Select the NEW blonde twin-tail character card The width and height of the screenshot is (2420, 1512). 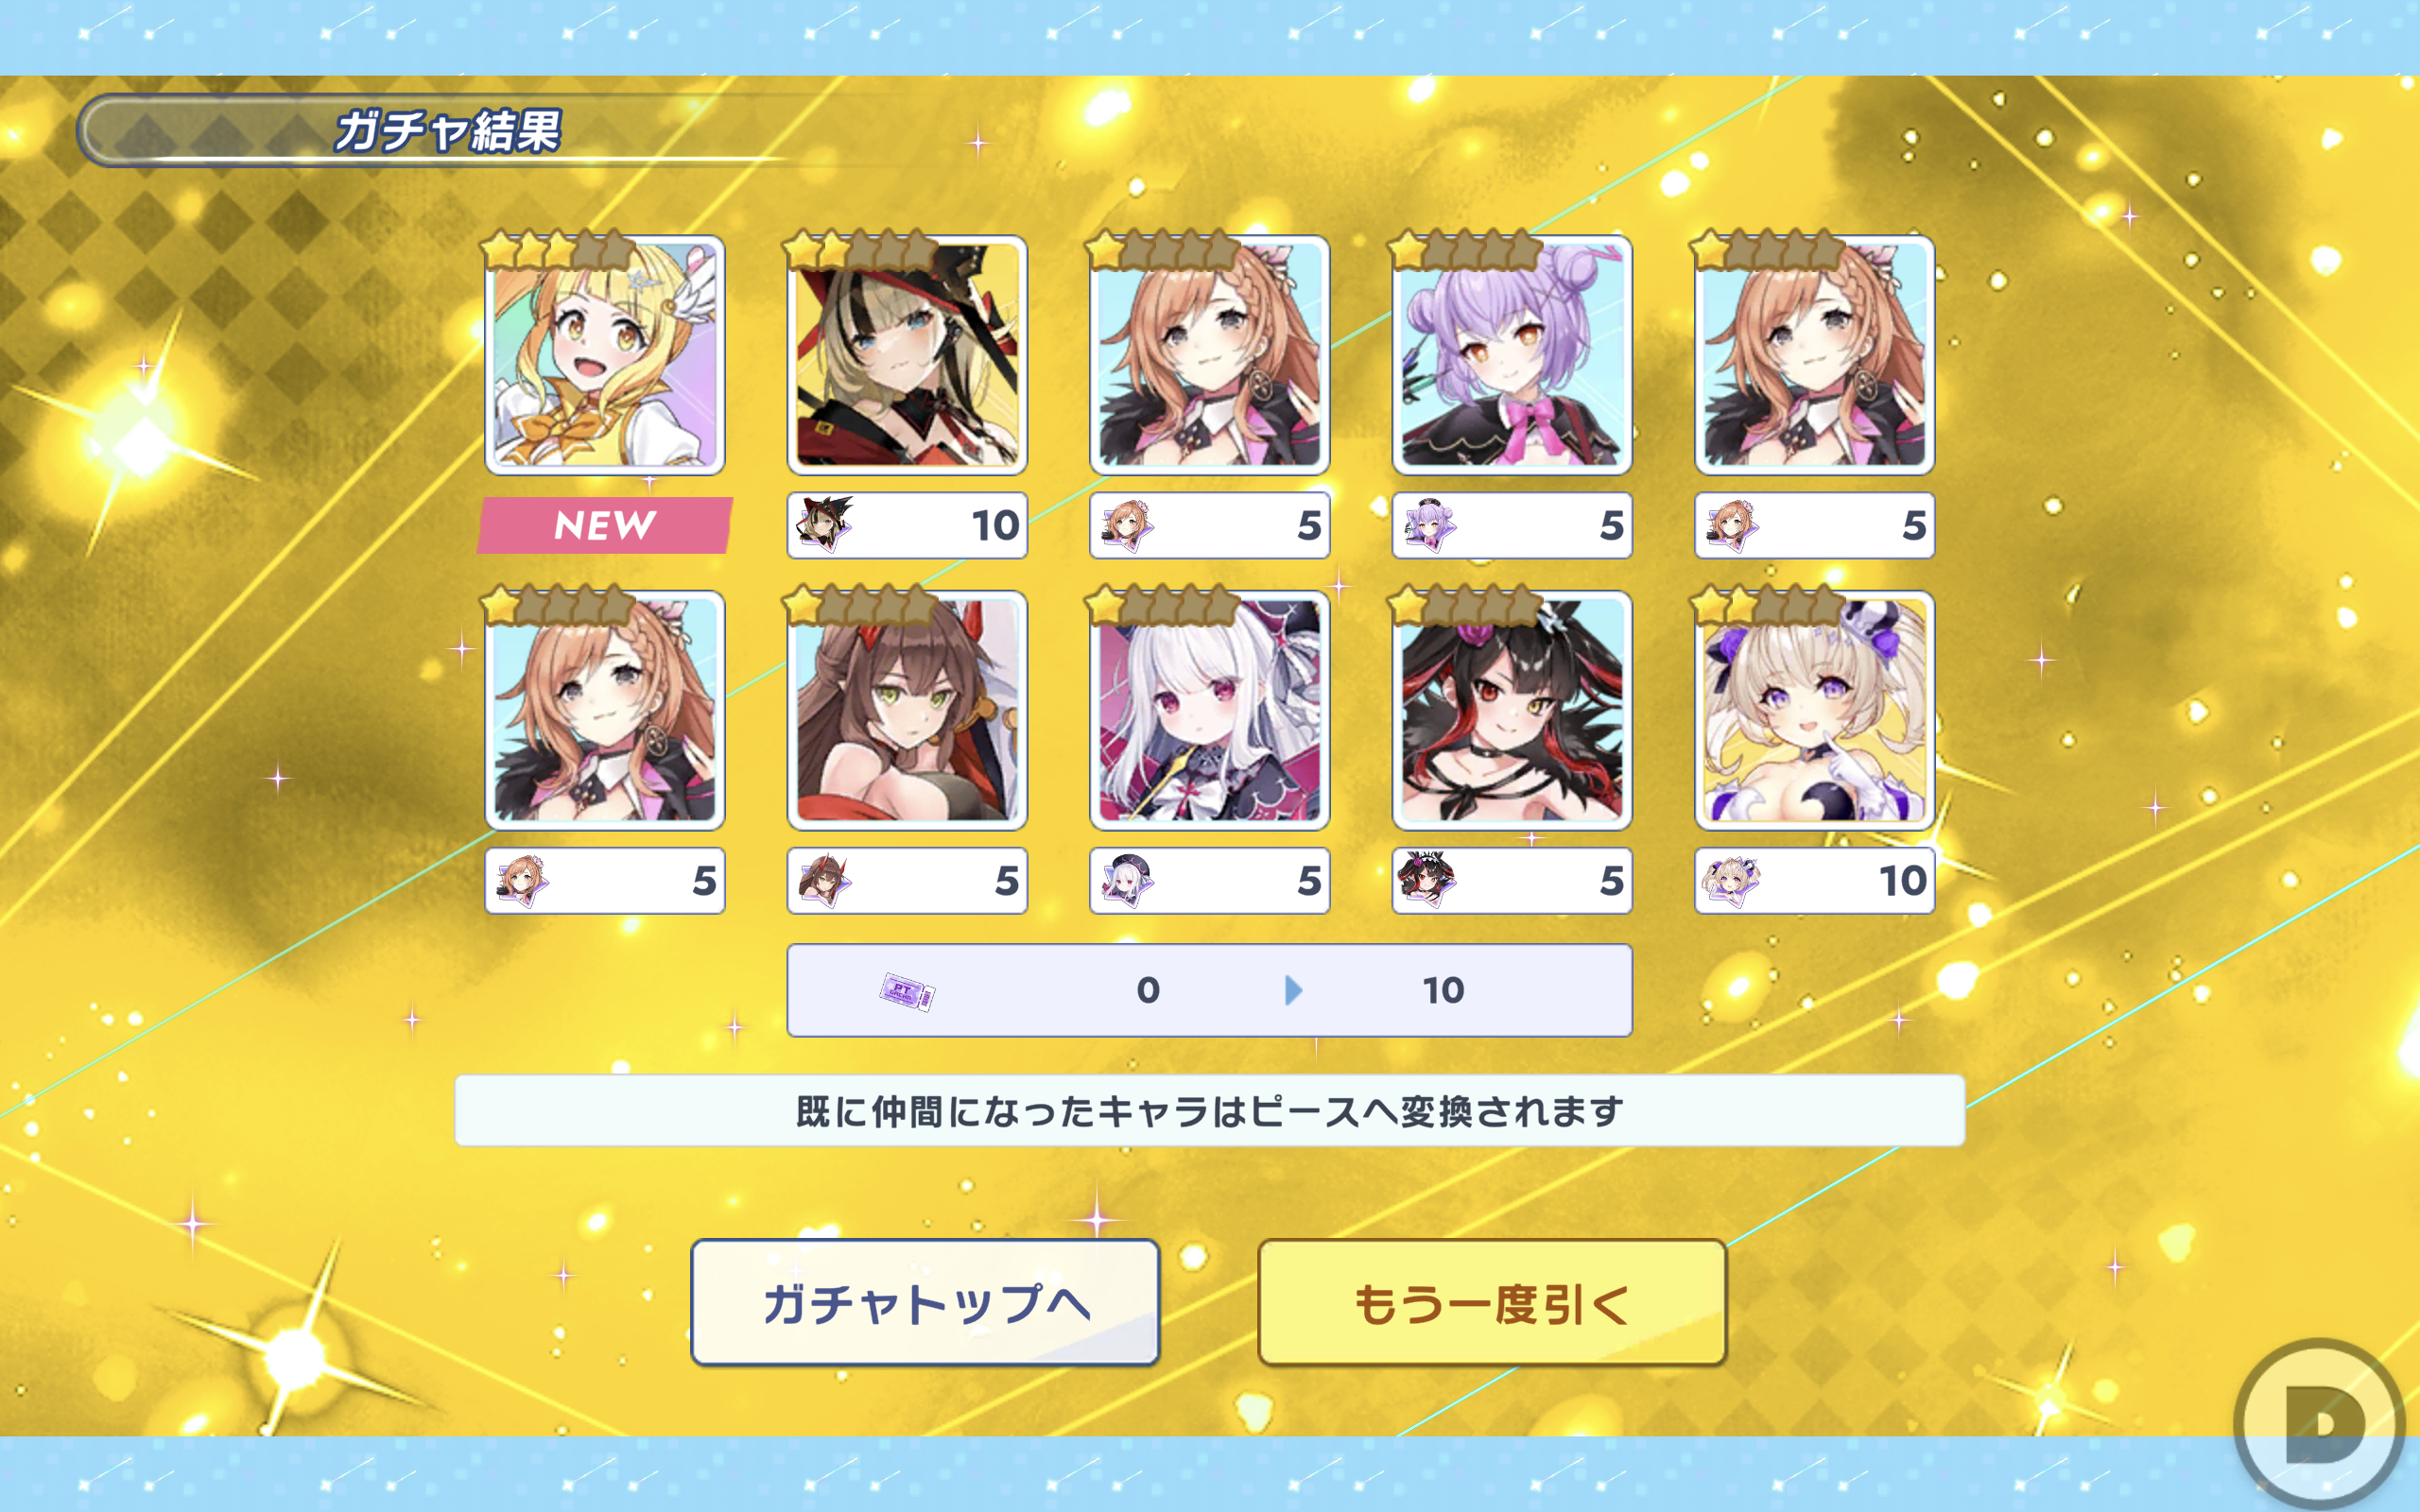[605, 355]
